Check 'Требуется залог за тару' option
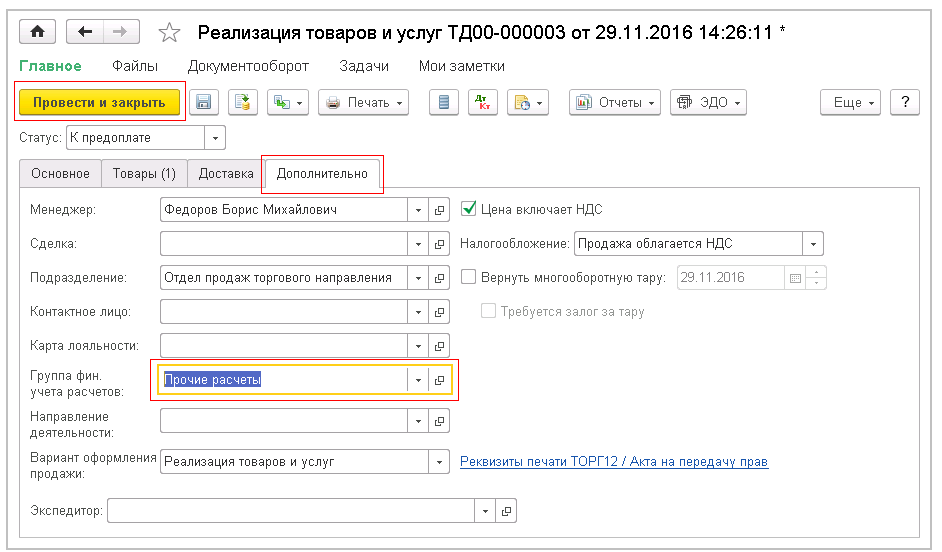The height and width of the screenshot is (552, 942). pyautogui.click(x=488, y=311)
